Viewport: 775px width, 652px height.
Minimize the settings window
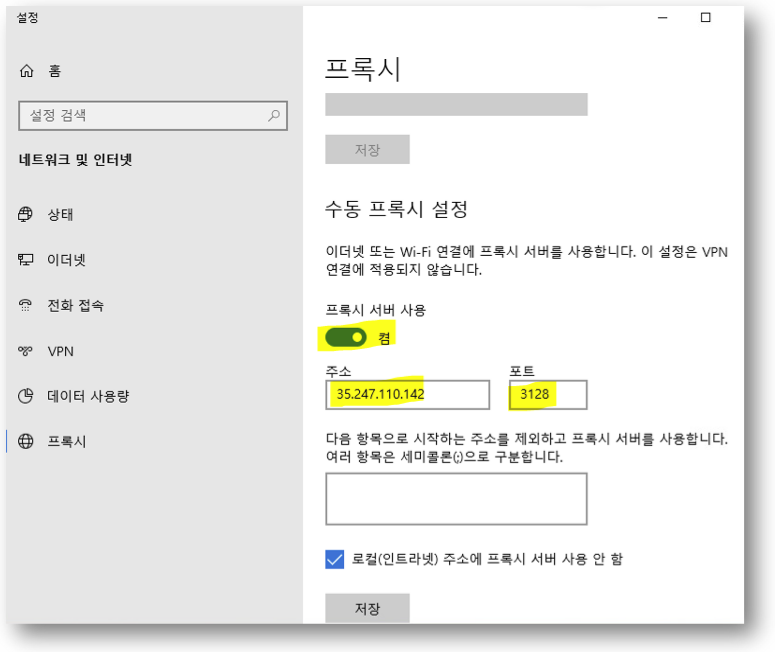[x=663, y=18]
